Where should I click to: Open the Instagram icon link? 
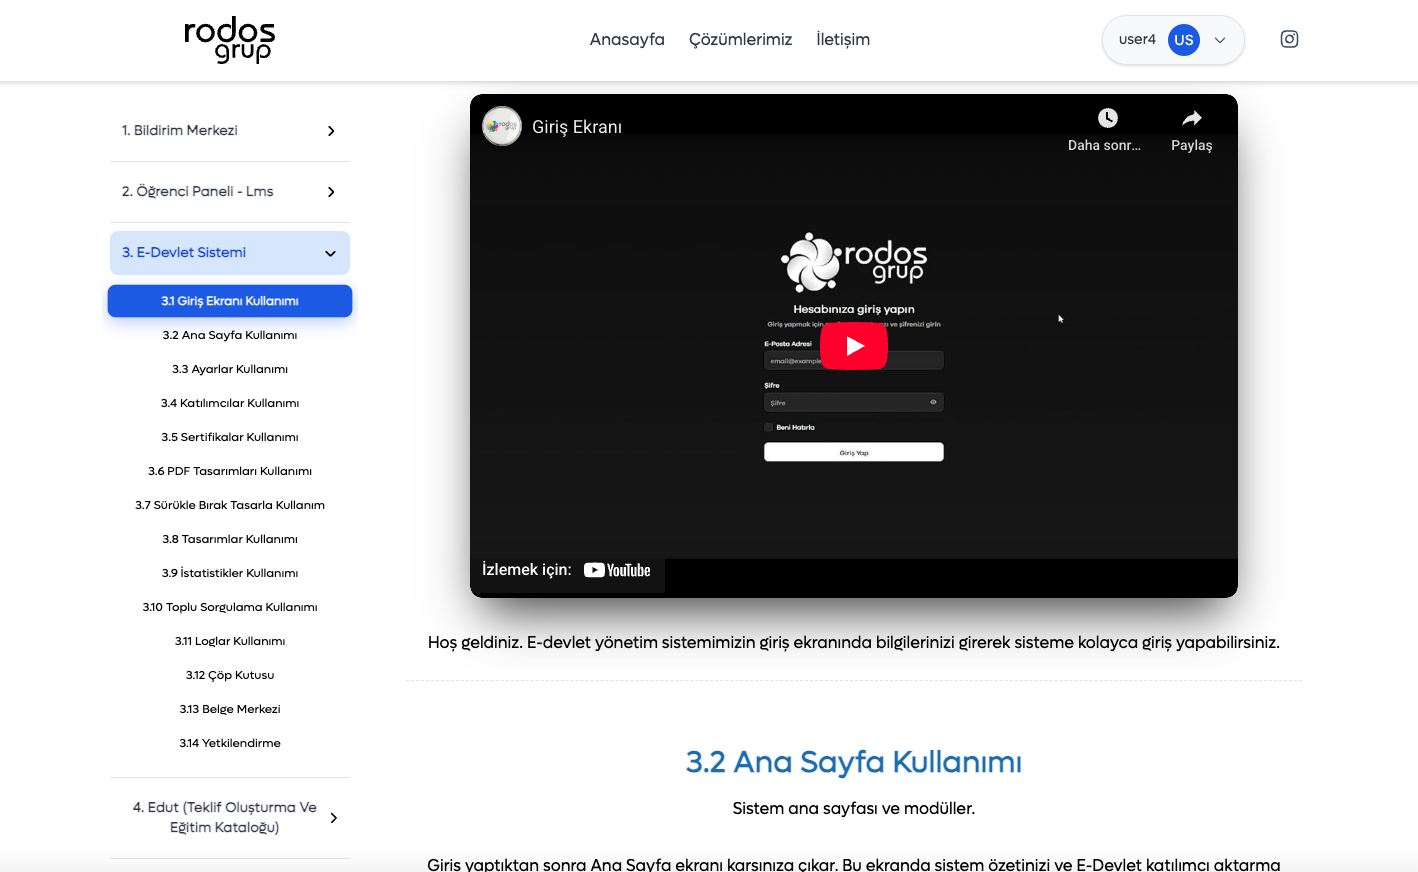point(1289,39)
